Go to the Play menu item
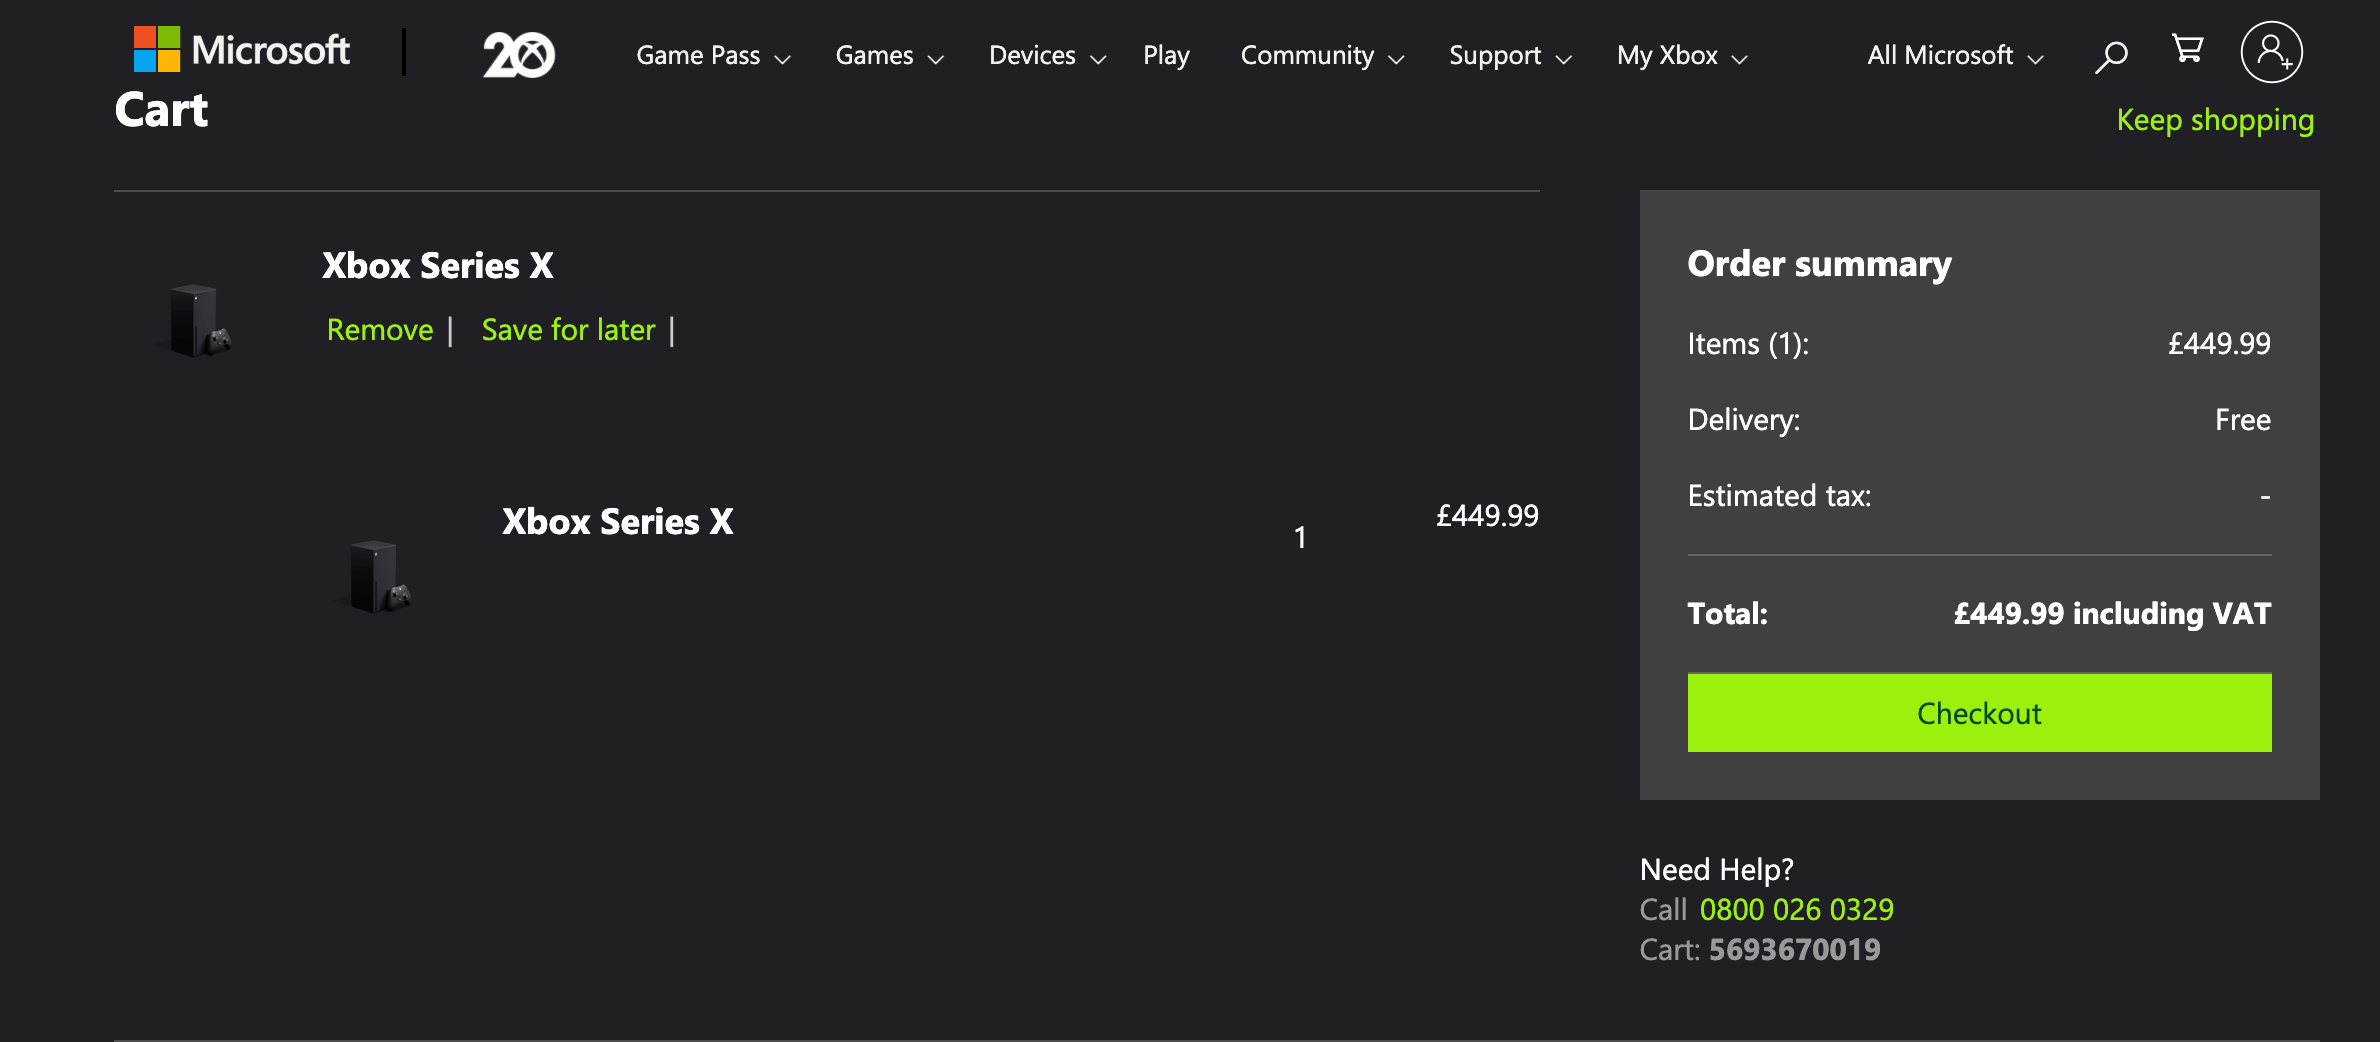Image resolution: width=2380 pixels, height=1042 pixels. tap(1166, 56)
